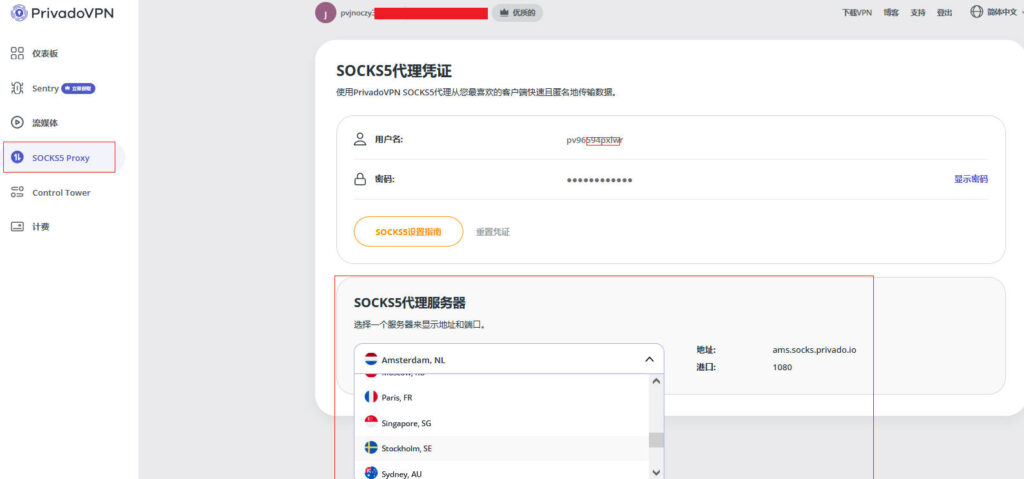This screenshot has height=479, width=1024.
Task: Click the France flag for Paris
Action: pos(371,397)
